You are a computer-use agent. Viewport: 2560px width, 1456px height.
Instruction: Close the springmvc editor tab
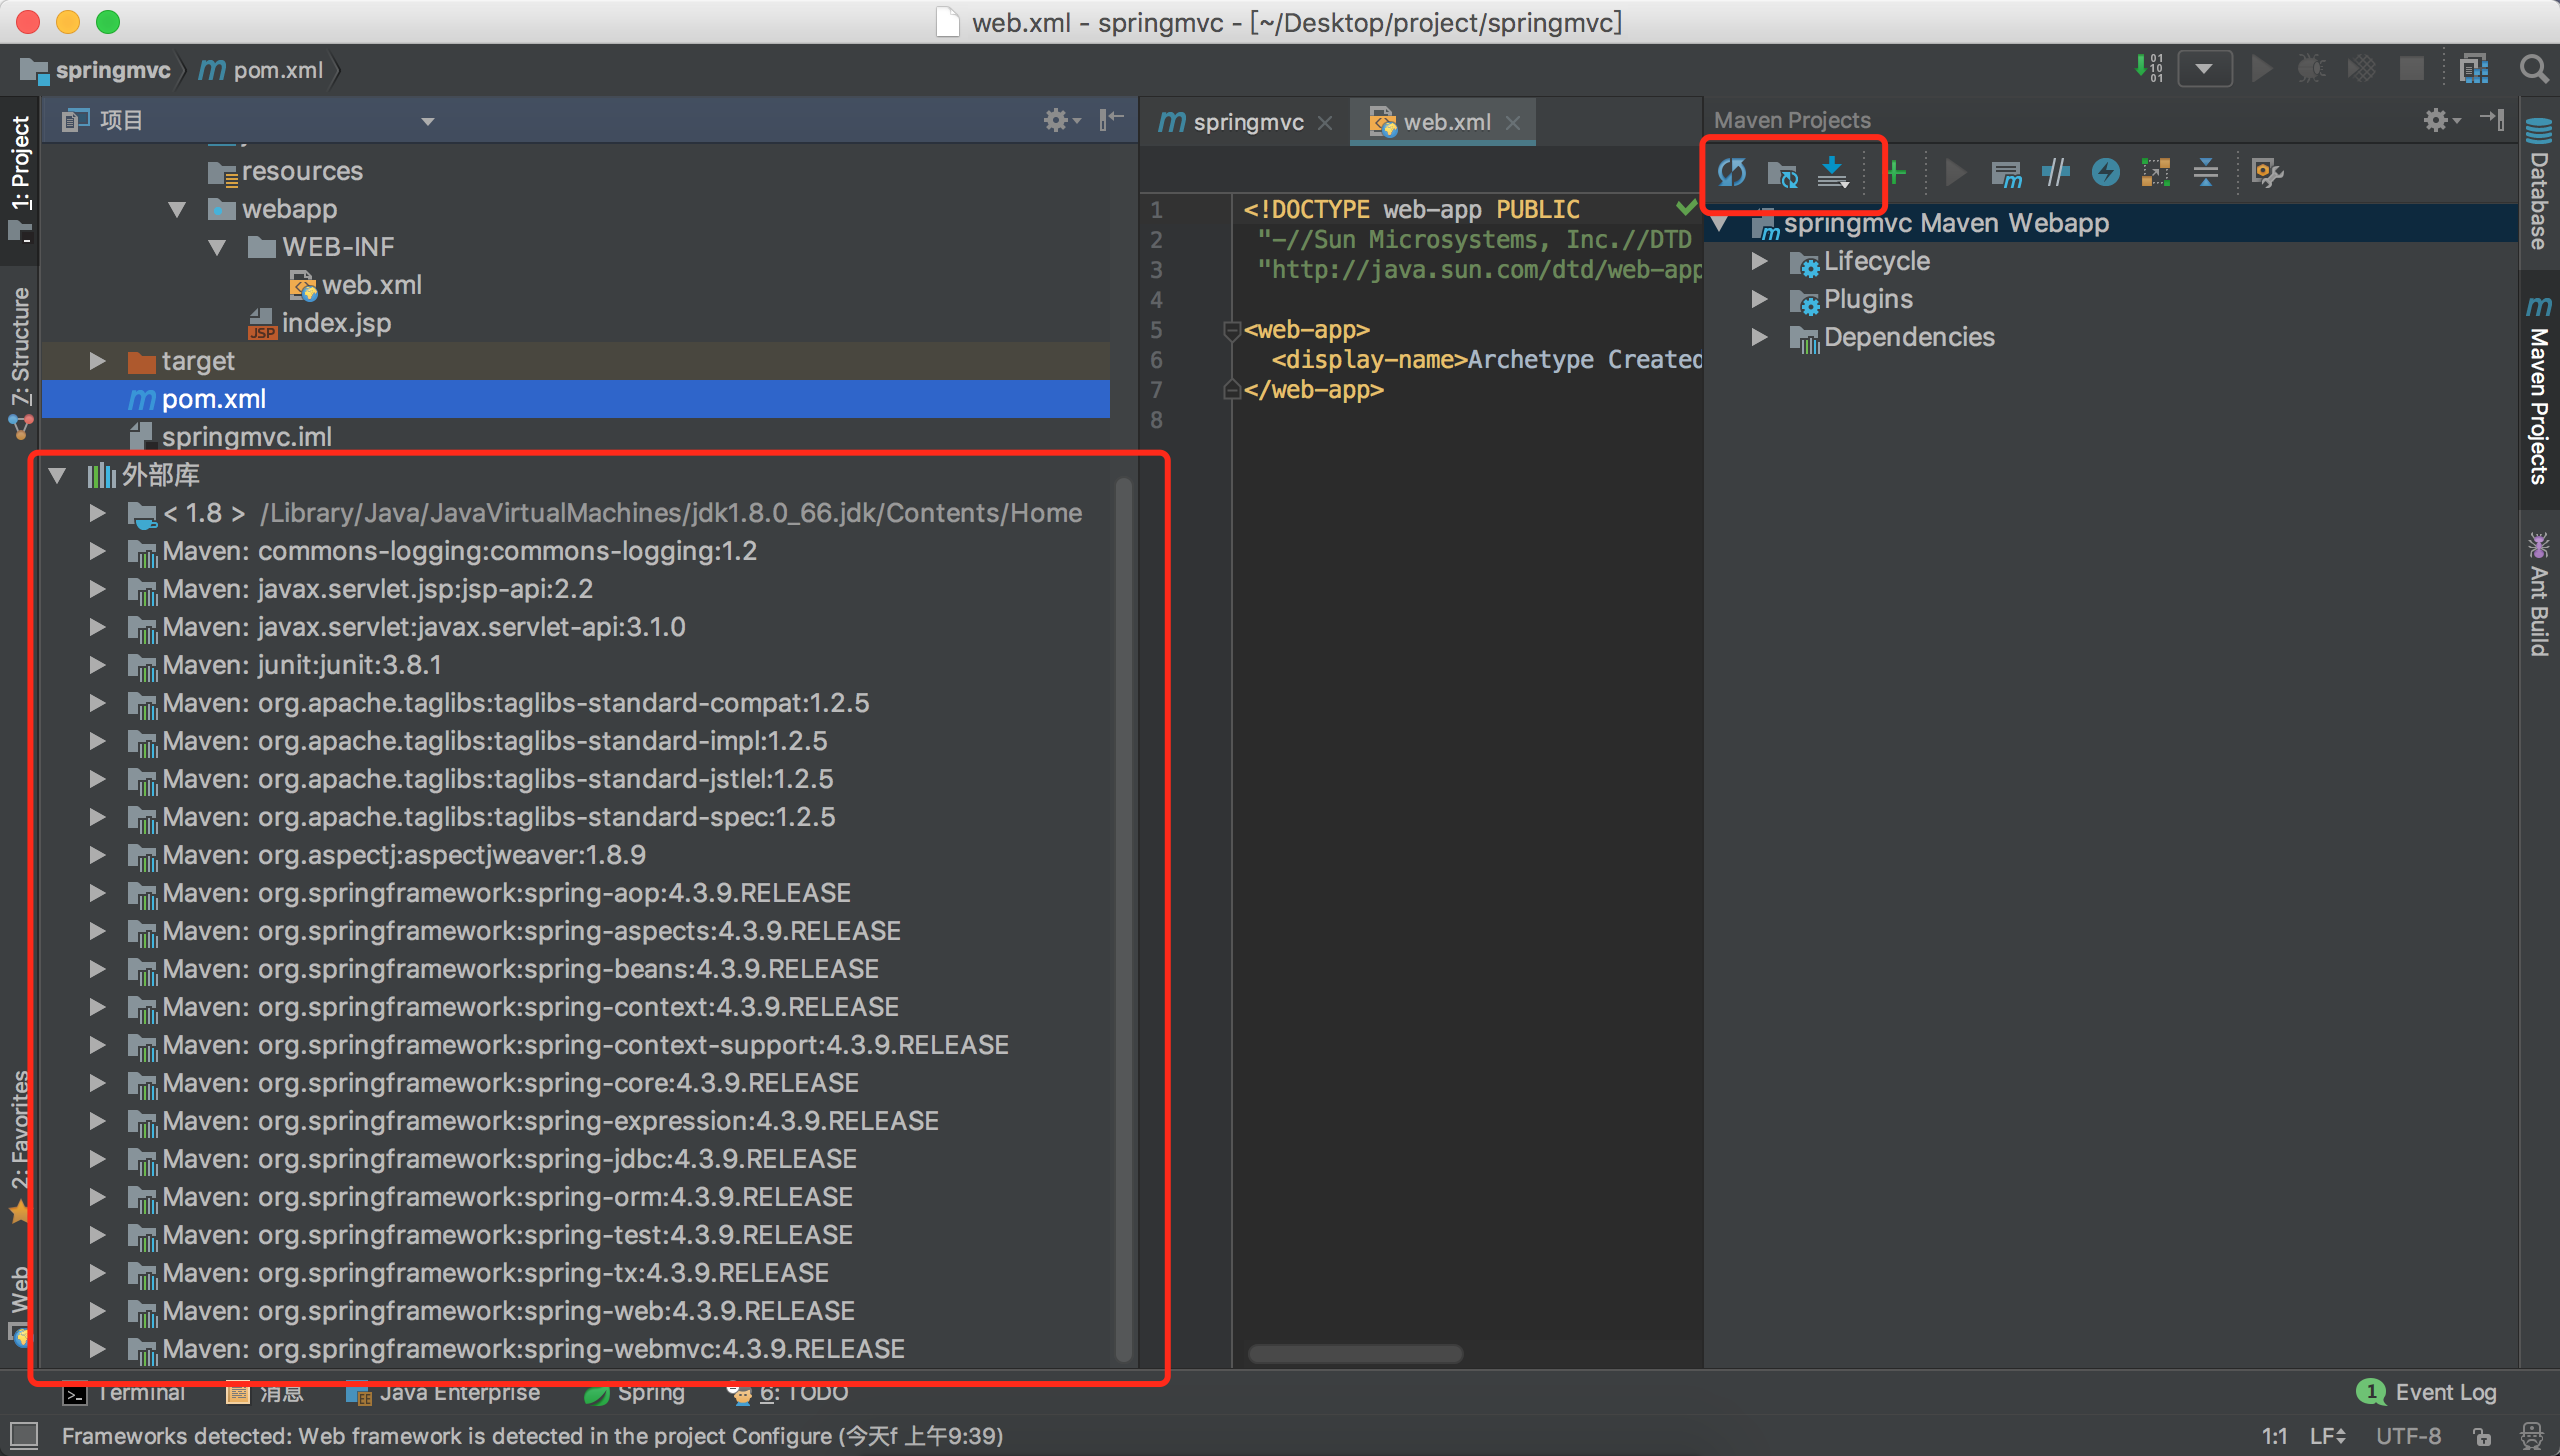[1325, 123]
